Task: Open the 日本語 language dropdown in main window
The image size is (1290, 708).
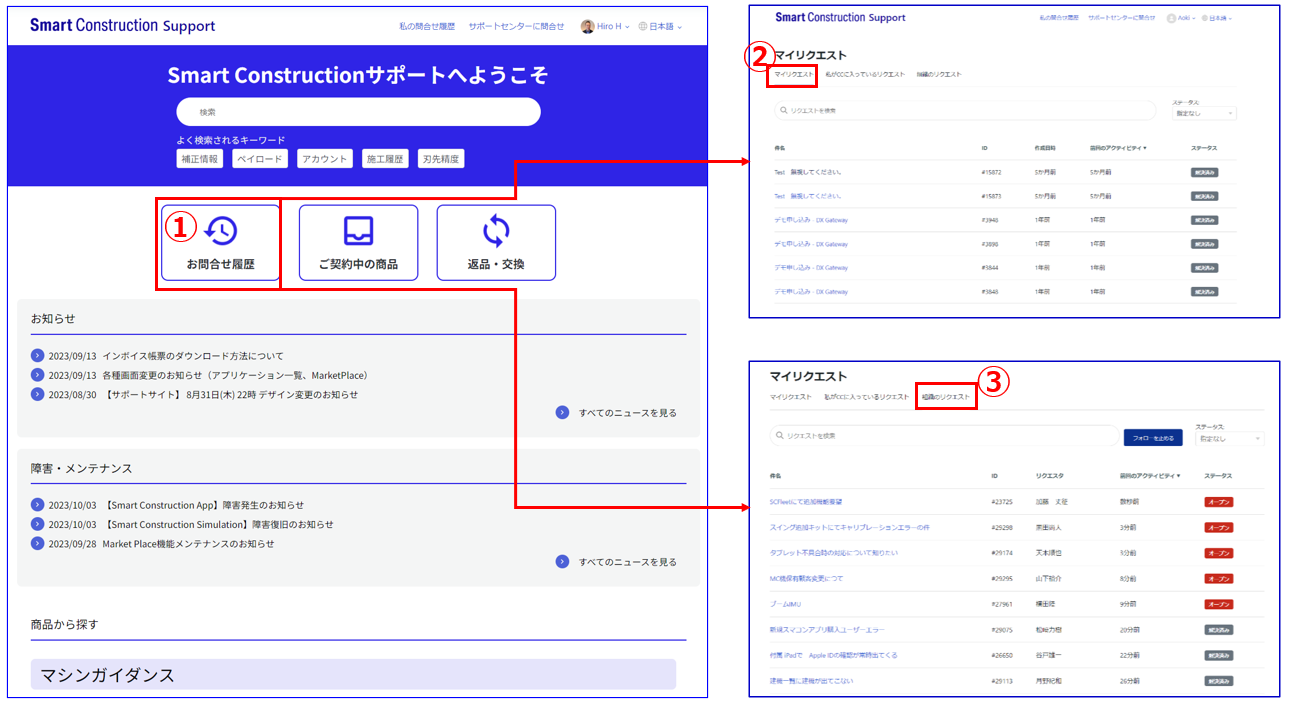Action: coord(660,26)
